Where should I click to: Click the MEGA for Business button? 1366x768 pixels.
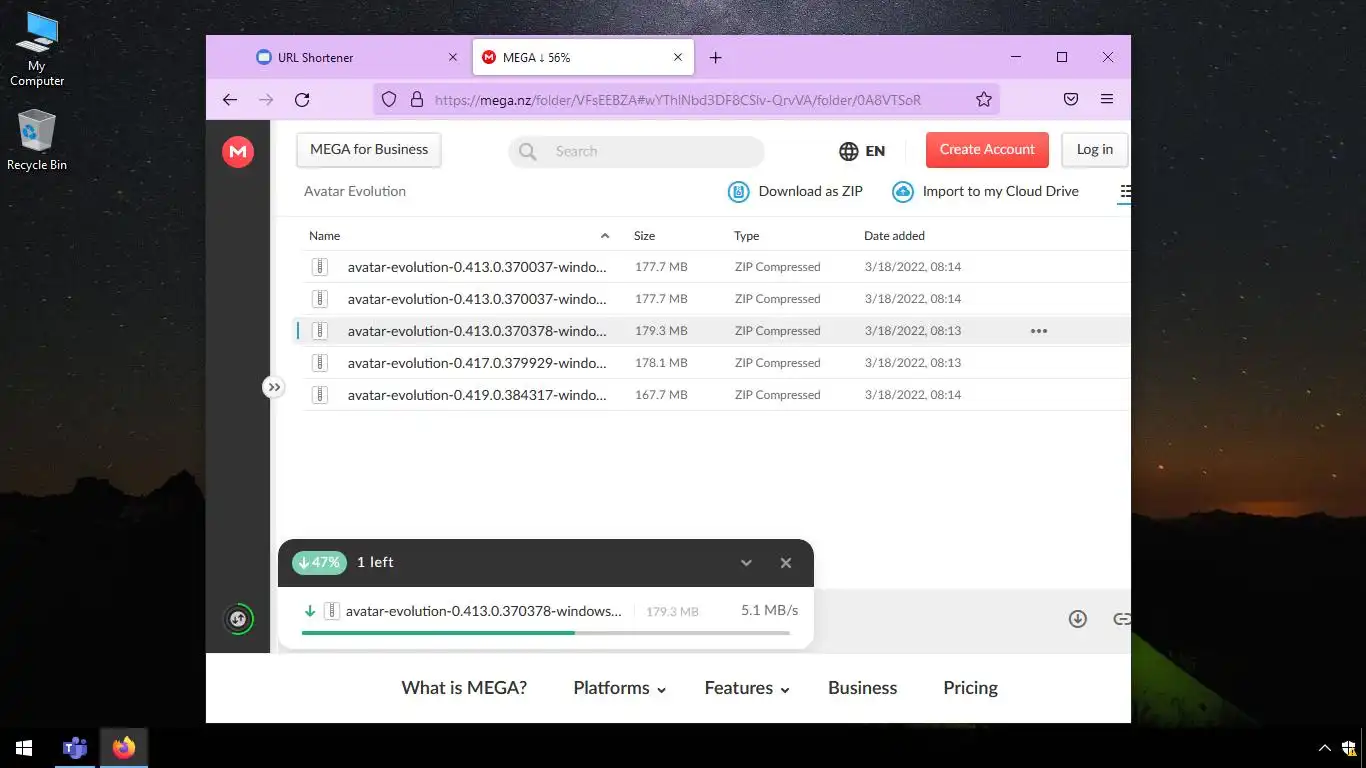pos(369,150)
